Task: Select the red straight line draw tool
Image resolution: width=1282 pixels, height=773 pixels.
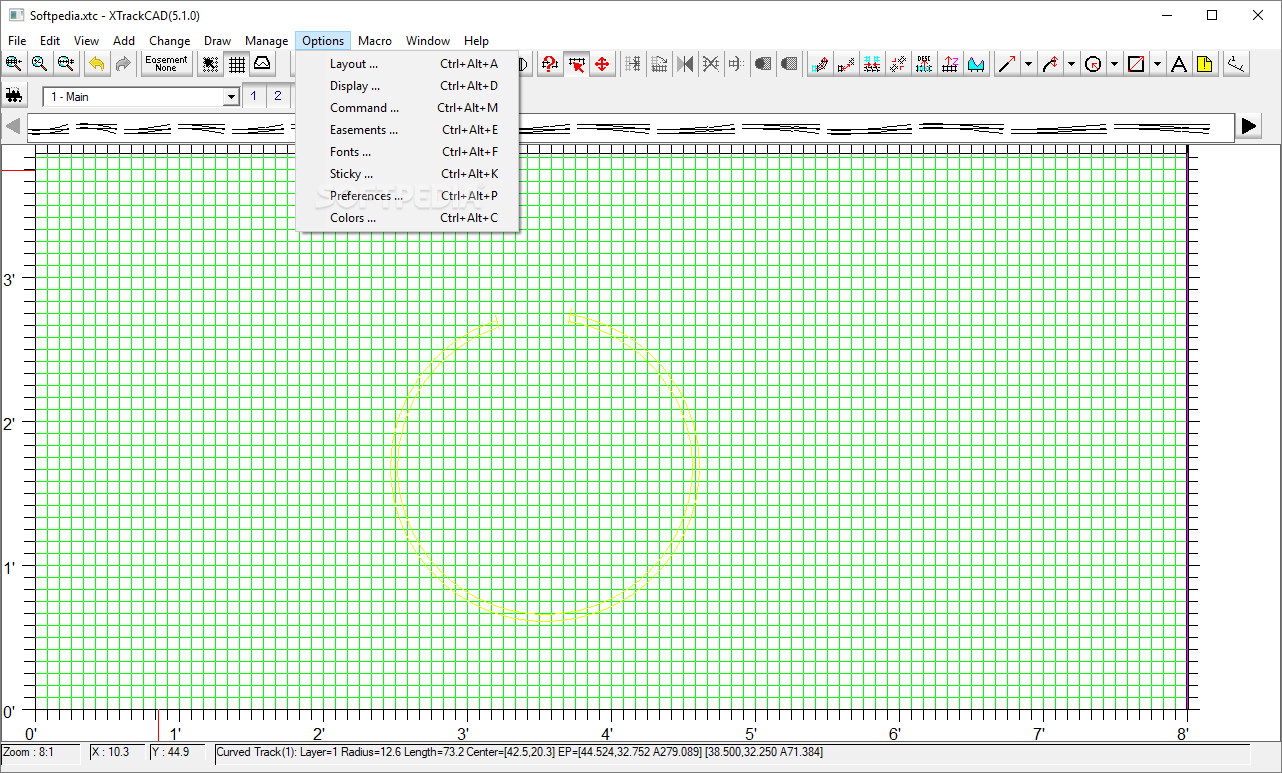Action: 1007,64
